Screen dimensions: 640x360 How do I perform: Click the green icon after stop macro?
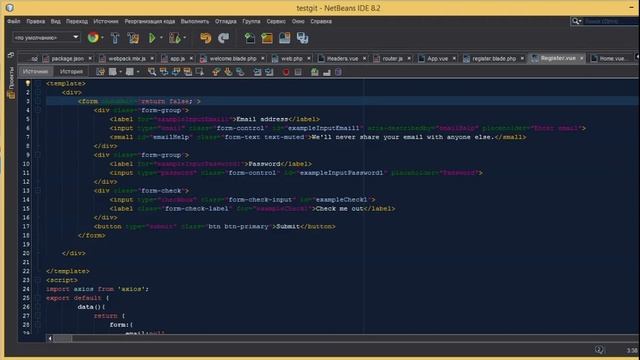click(x=315, y=72)
